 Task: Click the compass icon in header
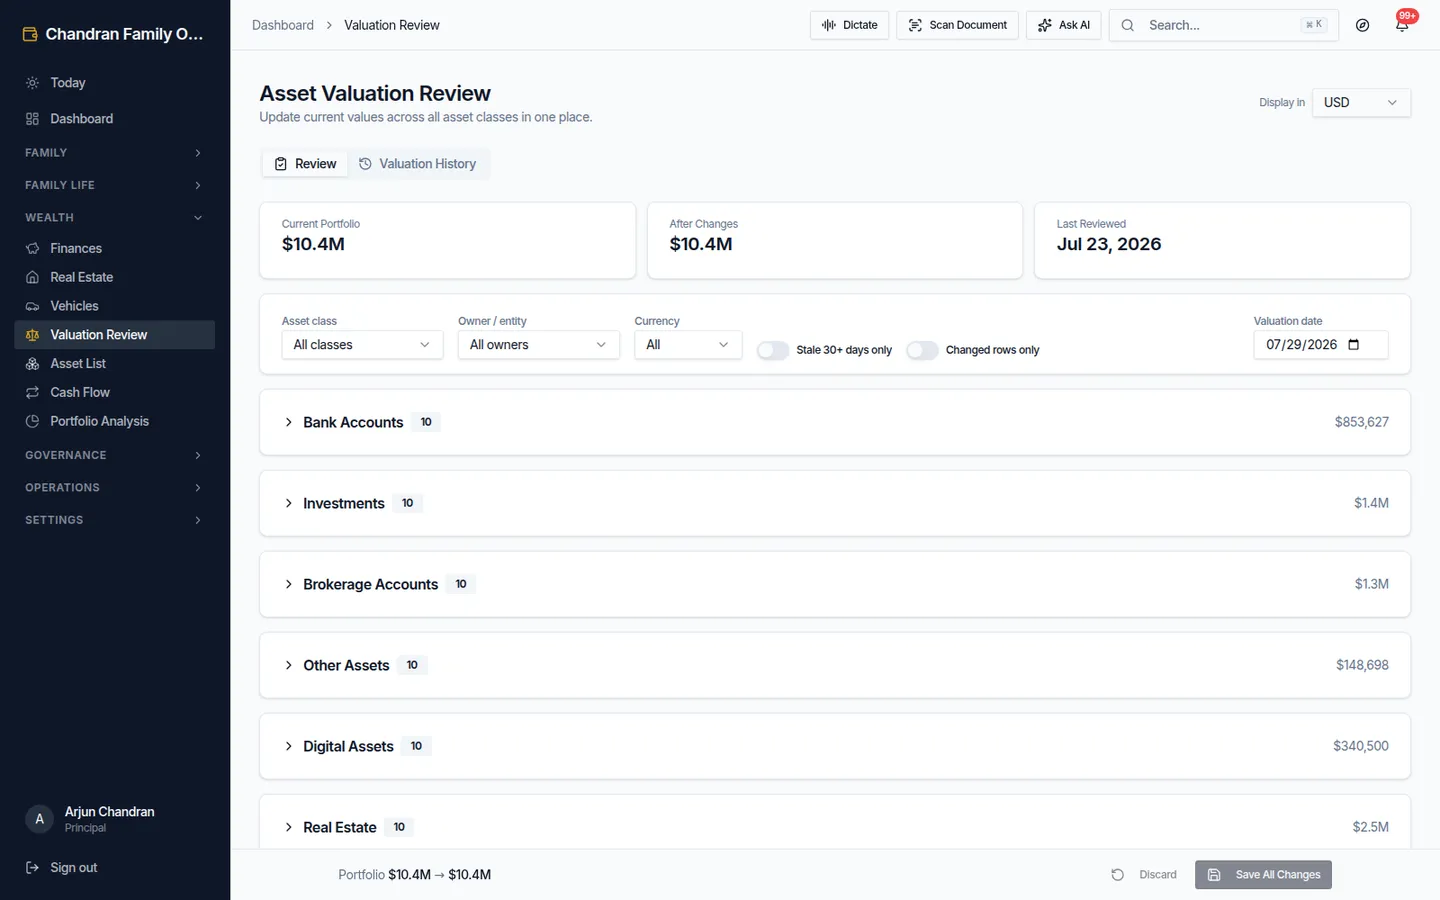1362,25
